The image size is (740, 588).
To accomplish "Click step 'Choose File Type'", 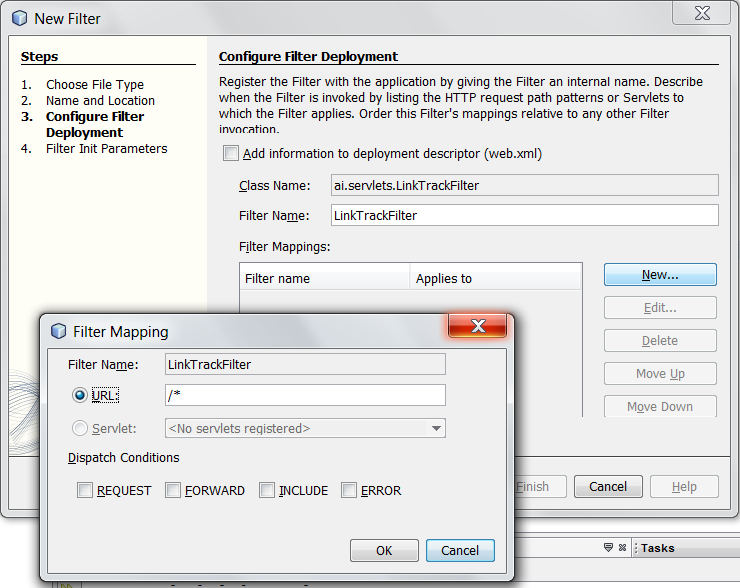I will tap(95, 84).
